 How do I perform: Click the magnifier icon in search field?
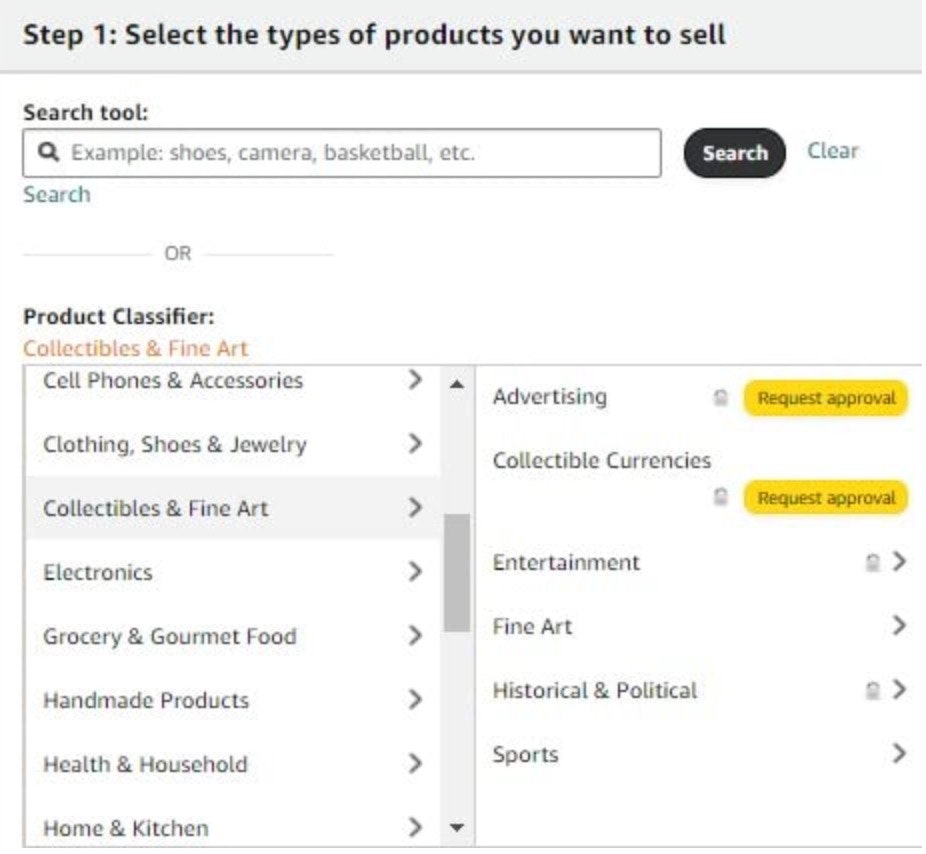[x=47, y=153]
